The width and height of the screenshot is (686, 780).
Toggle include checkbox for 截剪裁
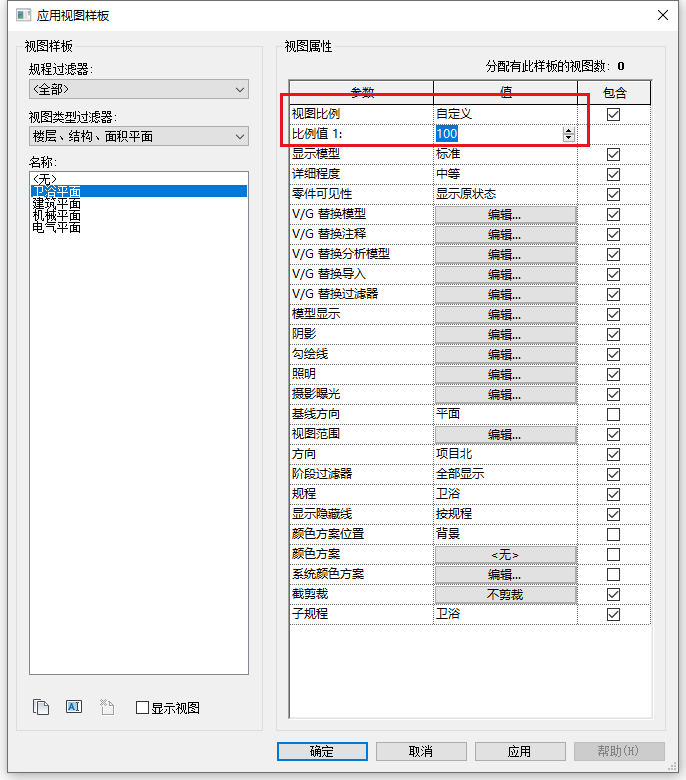pyautogui.click(x=613, y=594)
